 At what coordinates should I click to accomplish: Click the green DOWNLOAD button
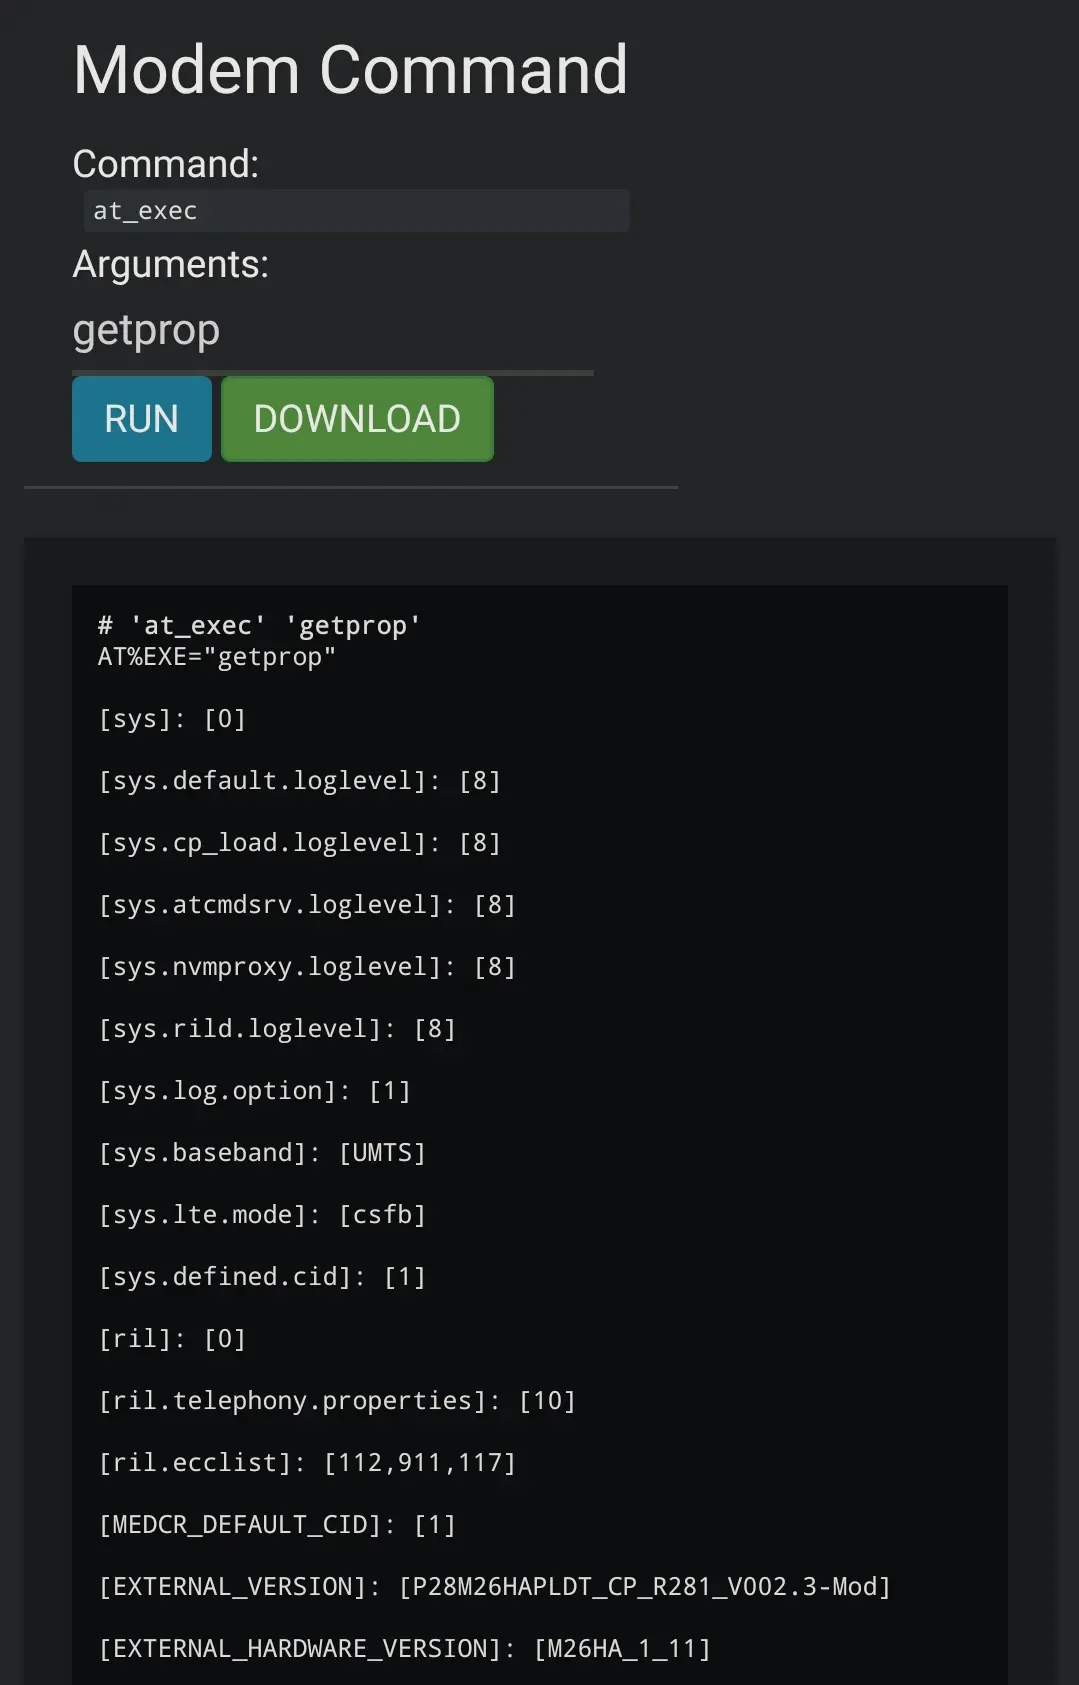tap(357, 419)
